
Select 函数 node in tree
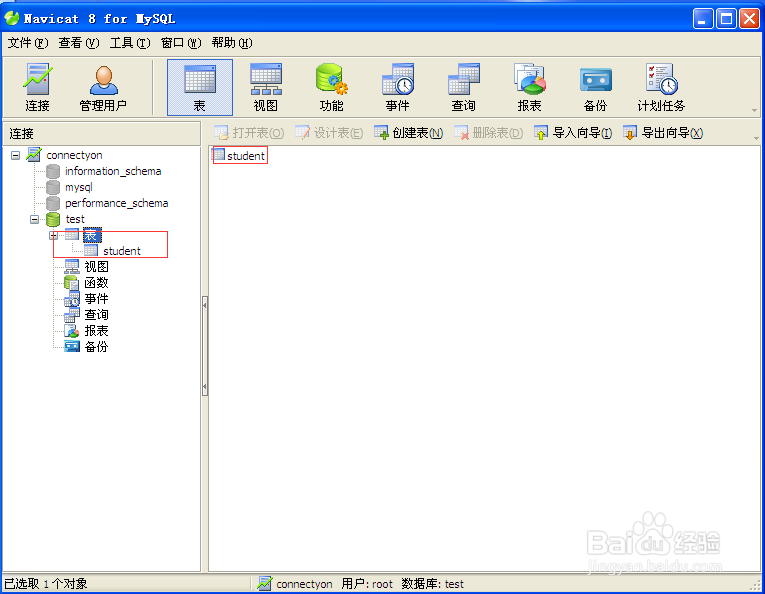[96, 283]
